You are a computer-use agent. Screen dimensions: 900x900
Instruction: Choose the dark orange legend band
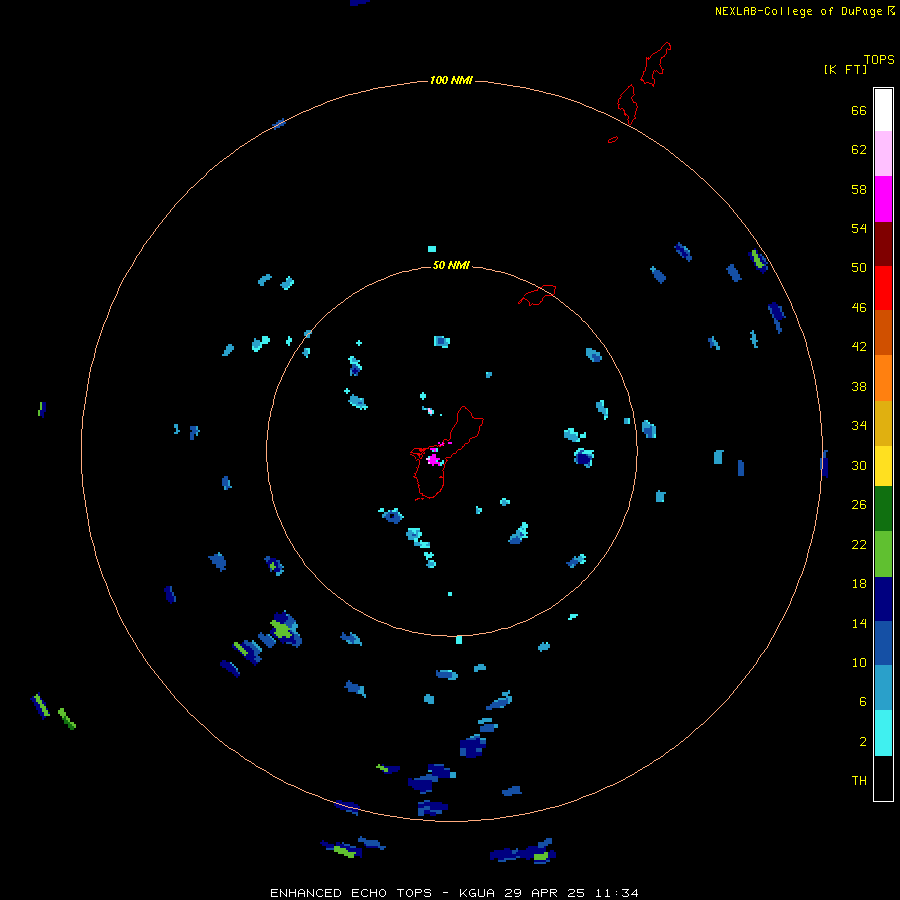click(883, 332)
